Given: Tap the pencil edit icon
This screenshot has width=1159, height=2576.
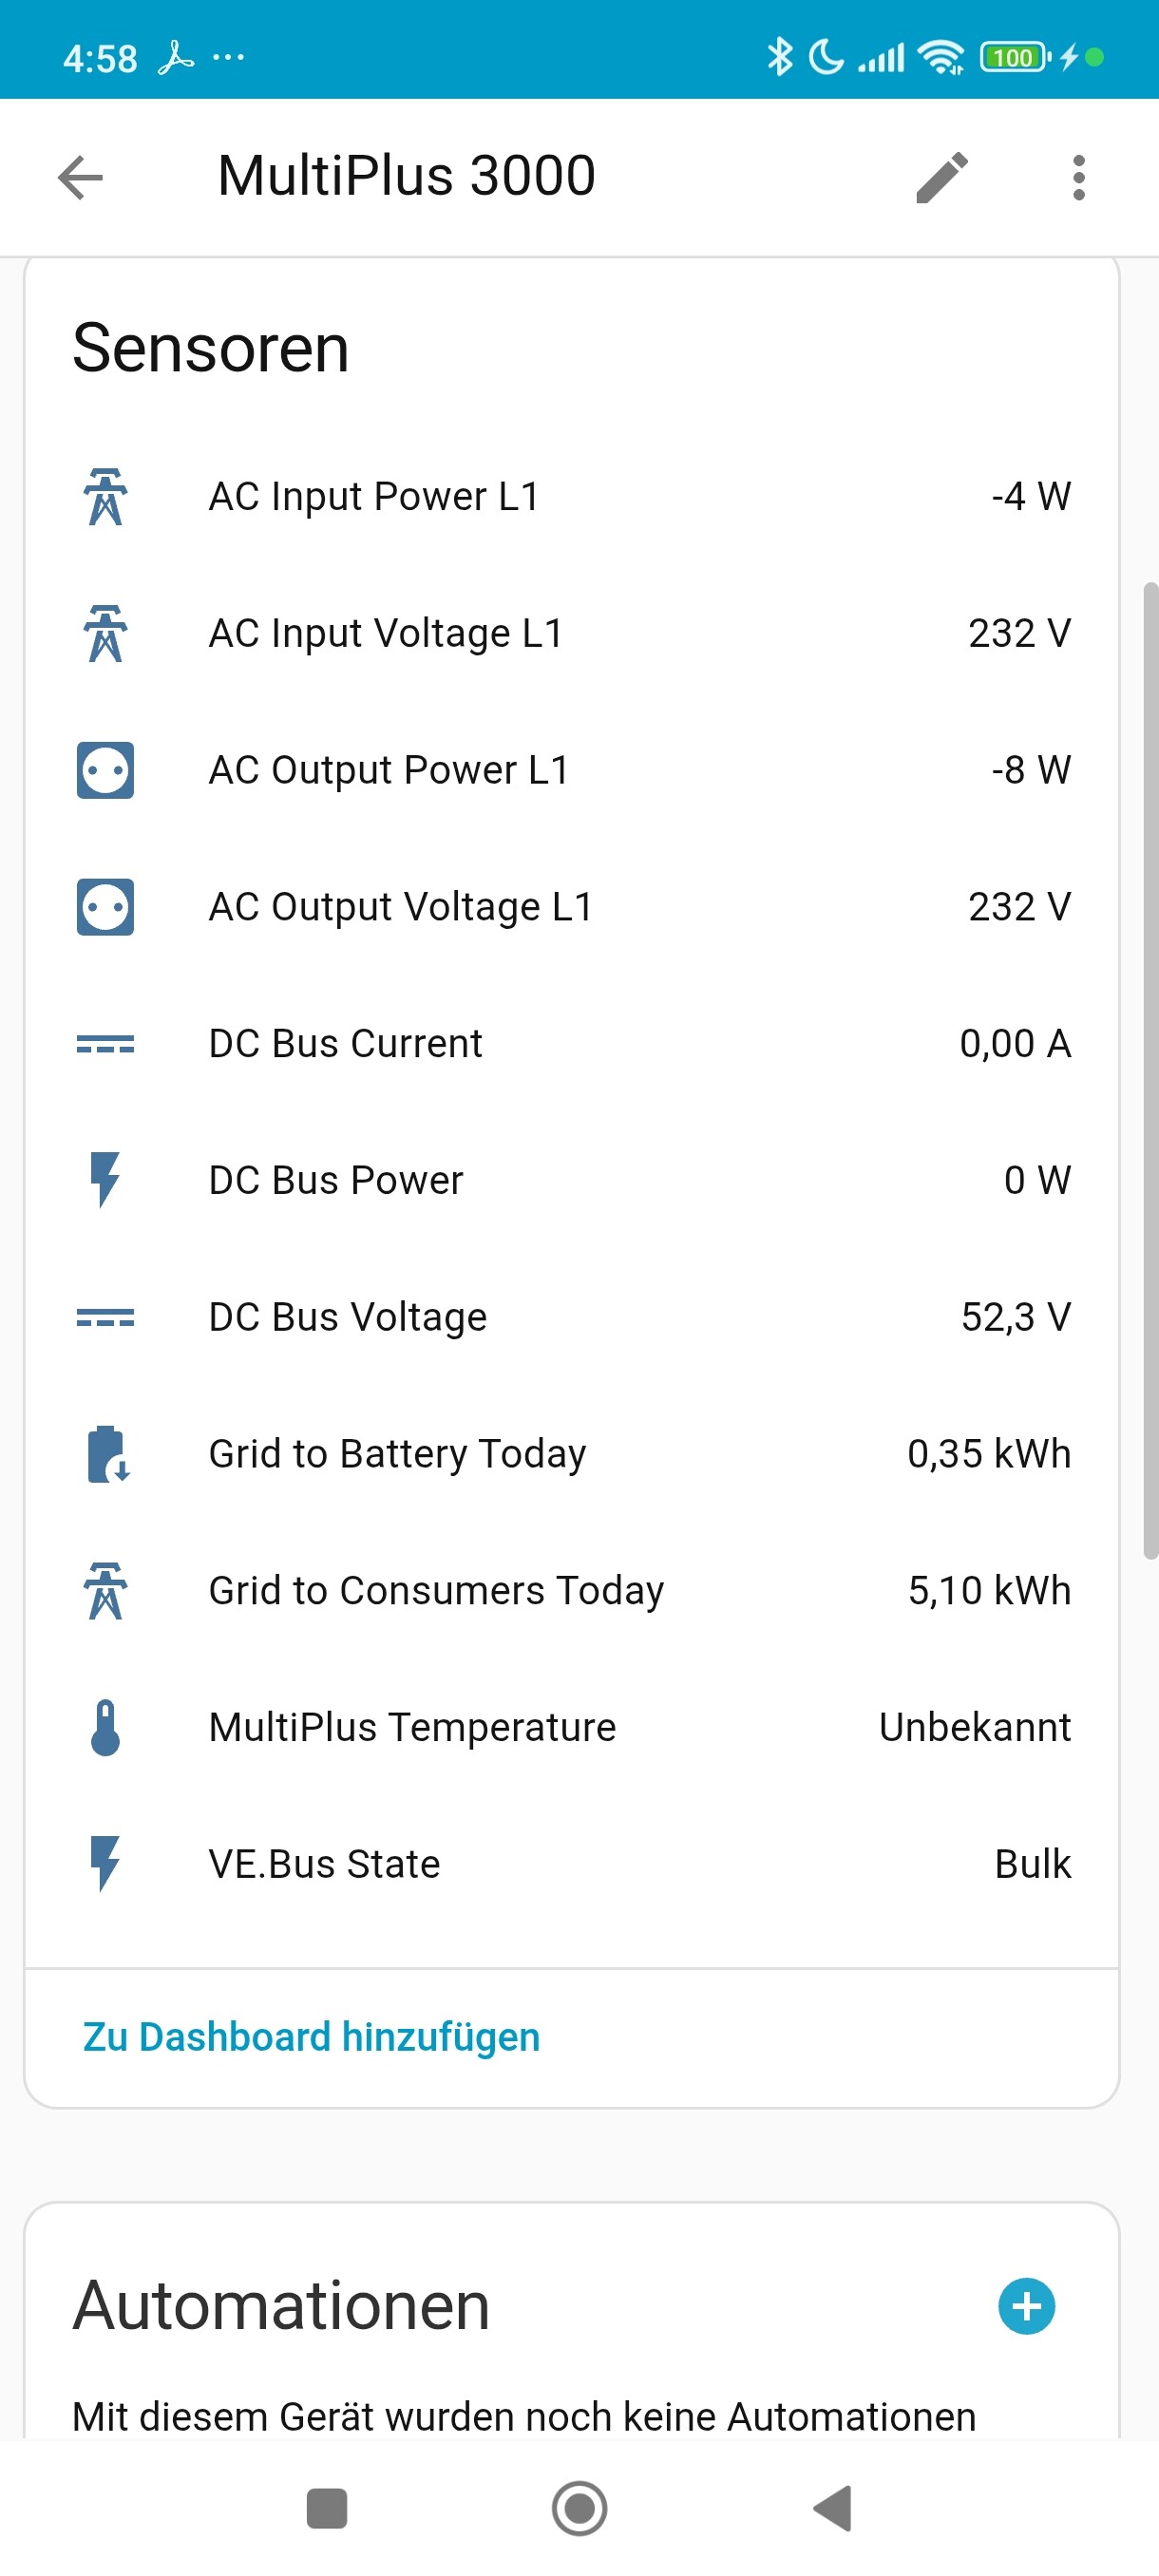Looking at the screenshot, I should click(942, 178).
